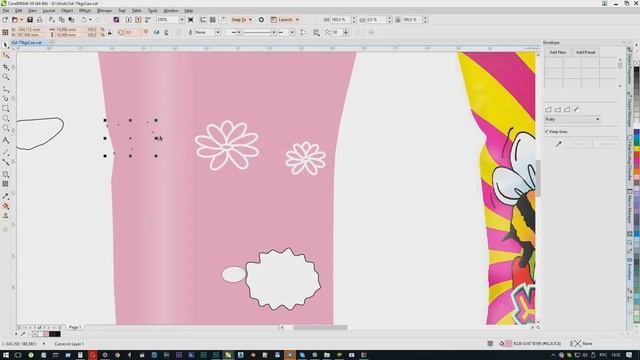
Task: Select the Text tool
Action: point(6,140)
